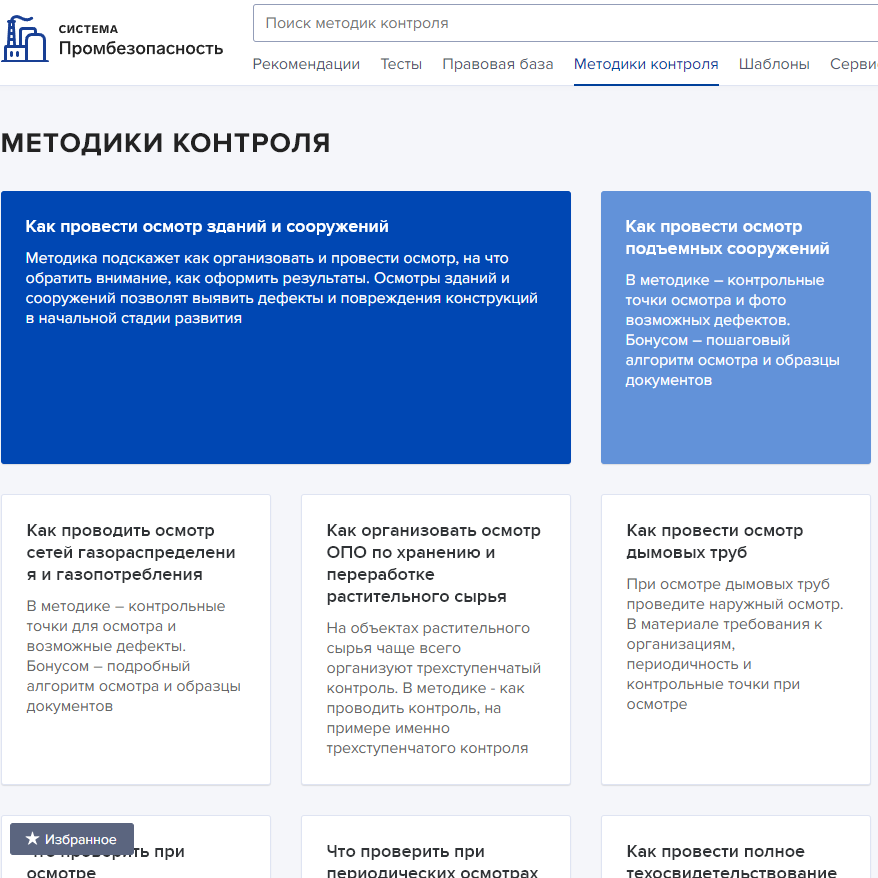
Task: Open the Избранное favorites button
Action: point(72,839)
